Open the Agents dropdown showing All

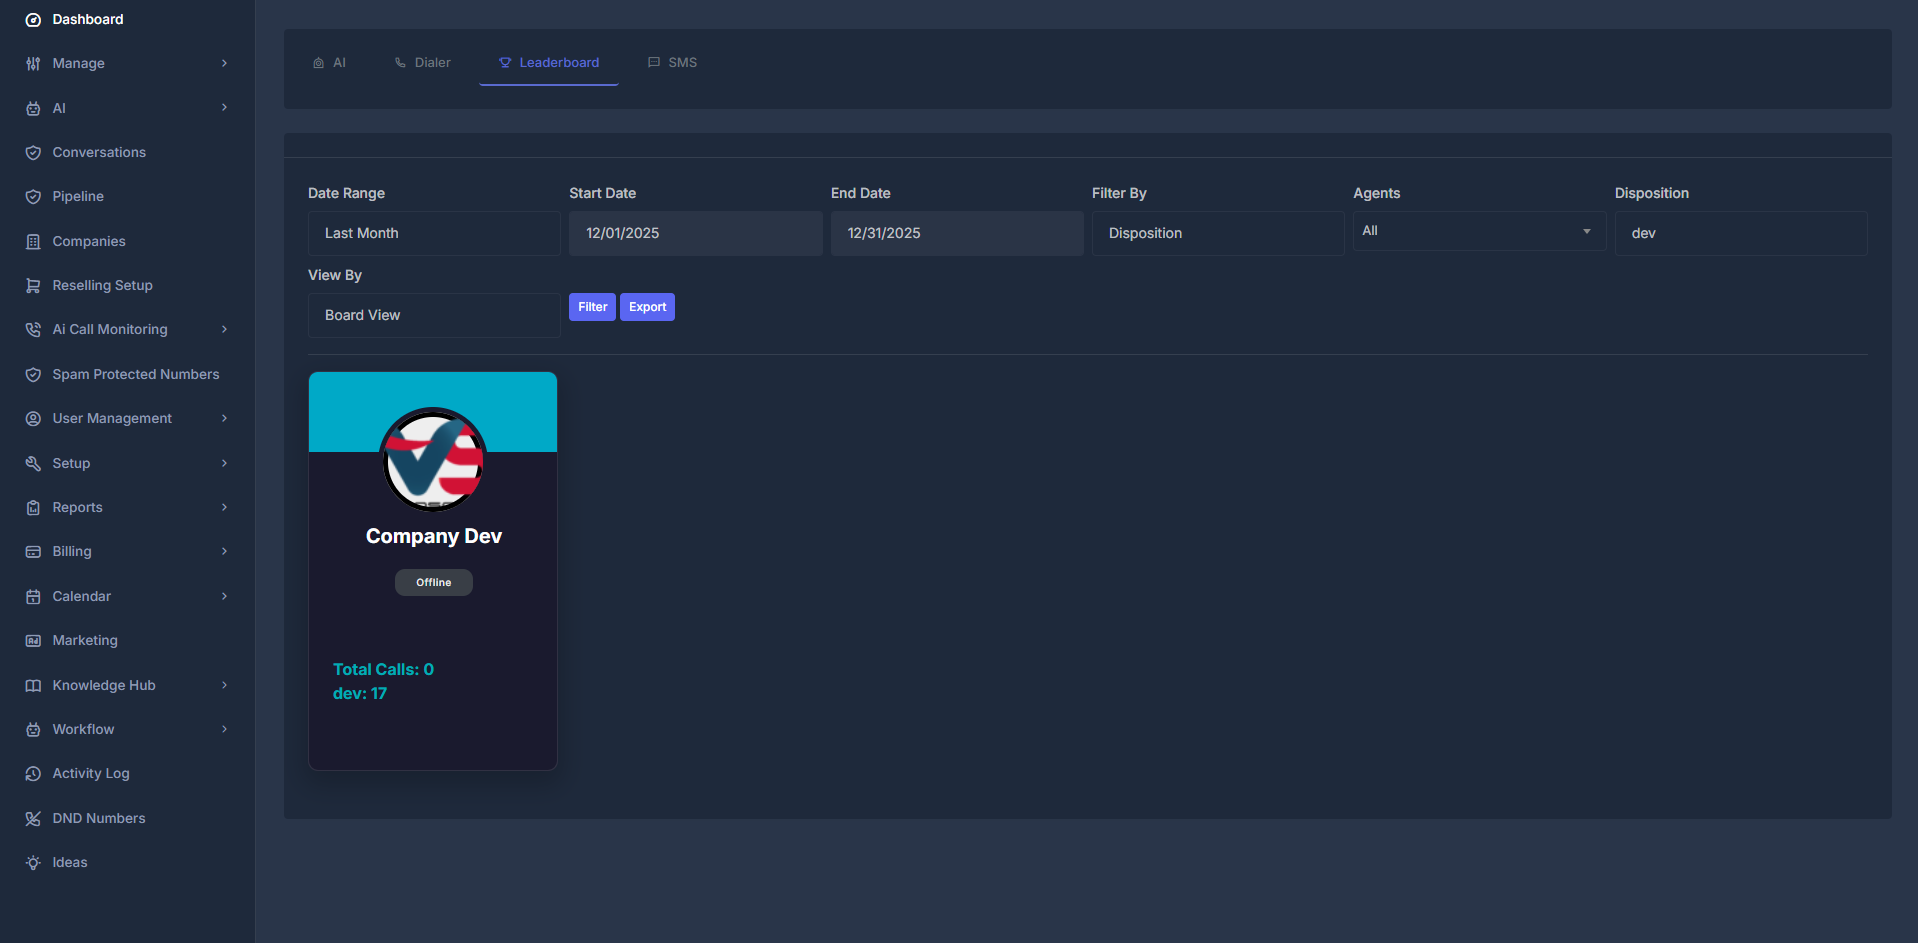pos(1479,230)
